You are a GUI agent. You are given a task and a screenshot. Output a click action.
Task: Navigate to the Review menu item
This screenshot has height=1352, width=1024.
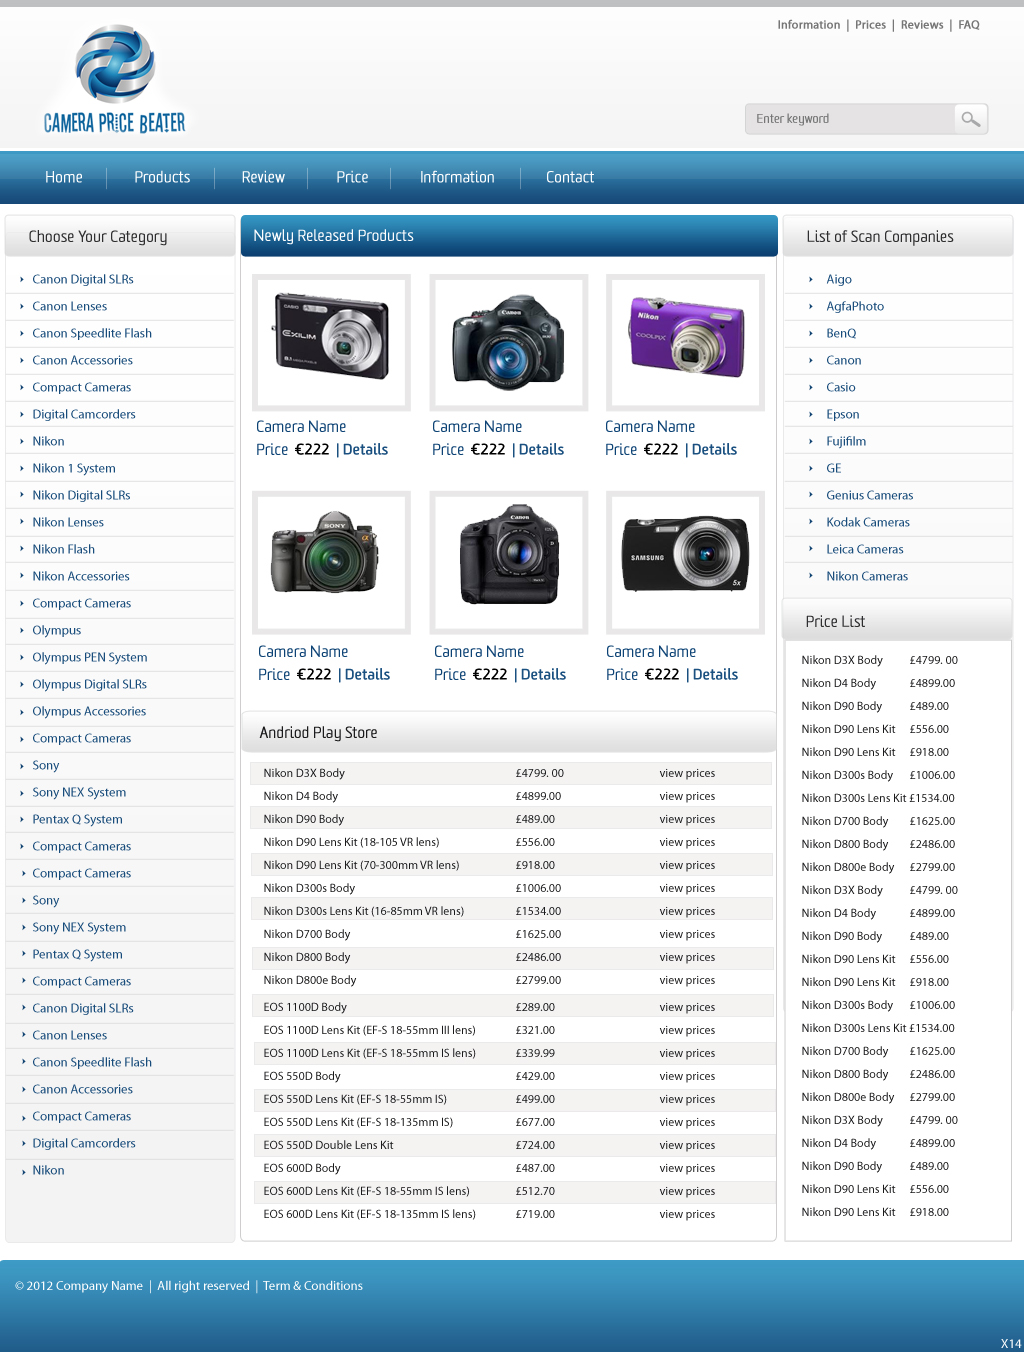click(262, 177)
